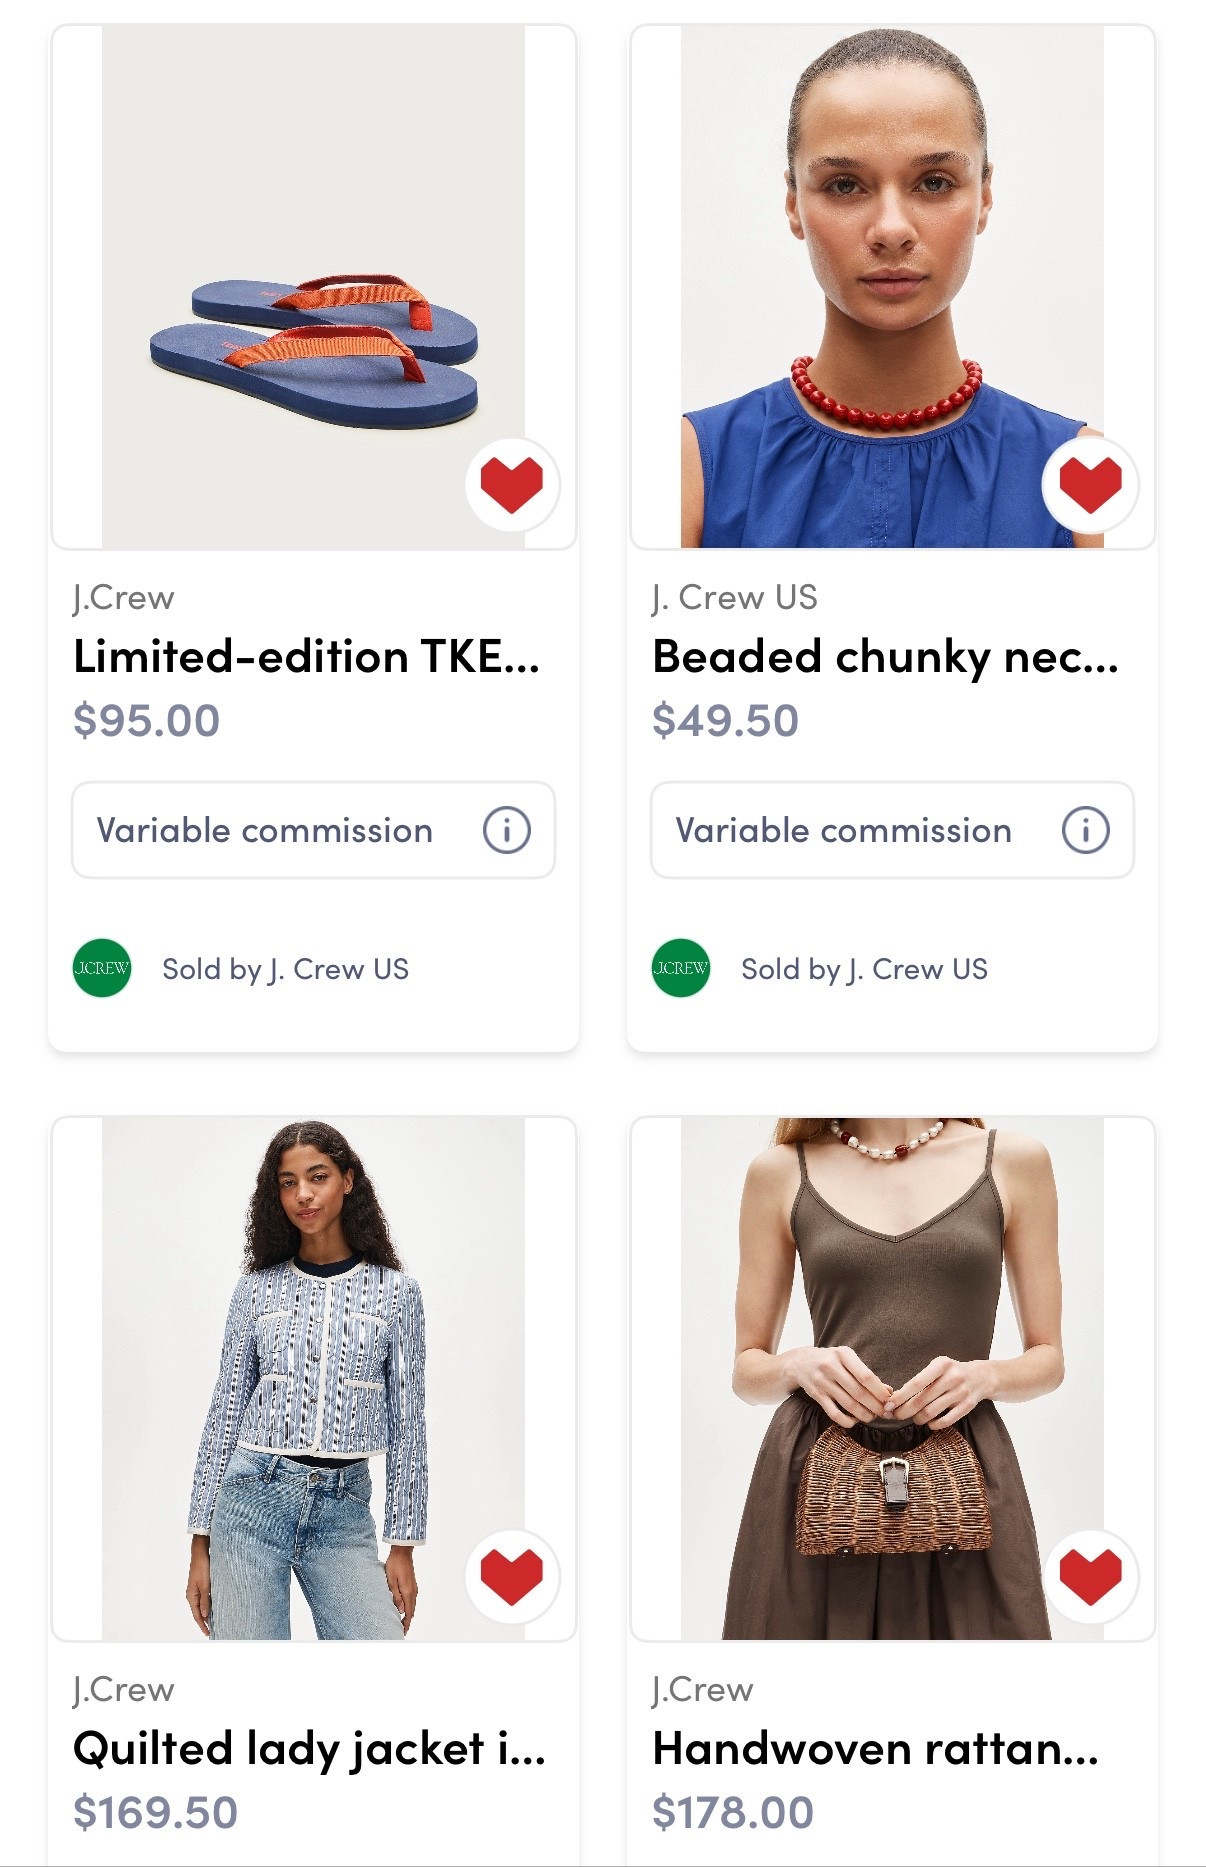Click J.Crew logo under the necklace card
This screenshot has height=1867, width=1206.
pos(681,968)
